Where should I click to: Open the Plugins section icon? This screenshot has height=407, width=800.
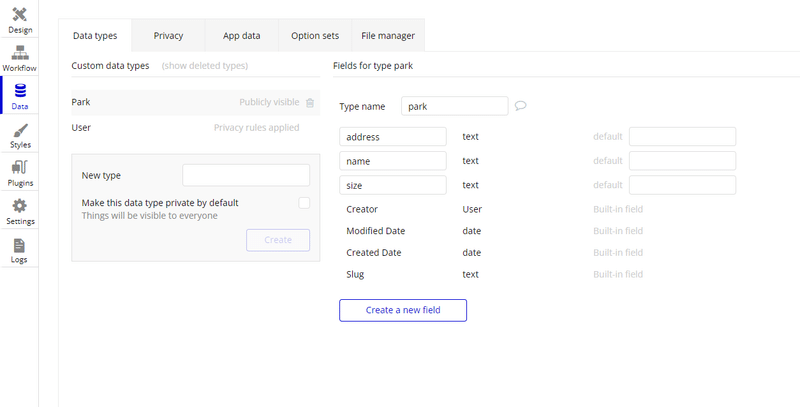20,168
